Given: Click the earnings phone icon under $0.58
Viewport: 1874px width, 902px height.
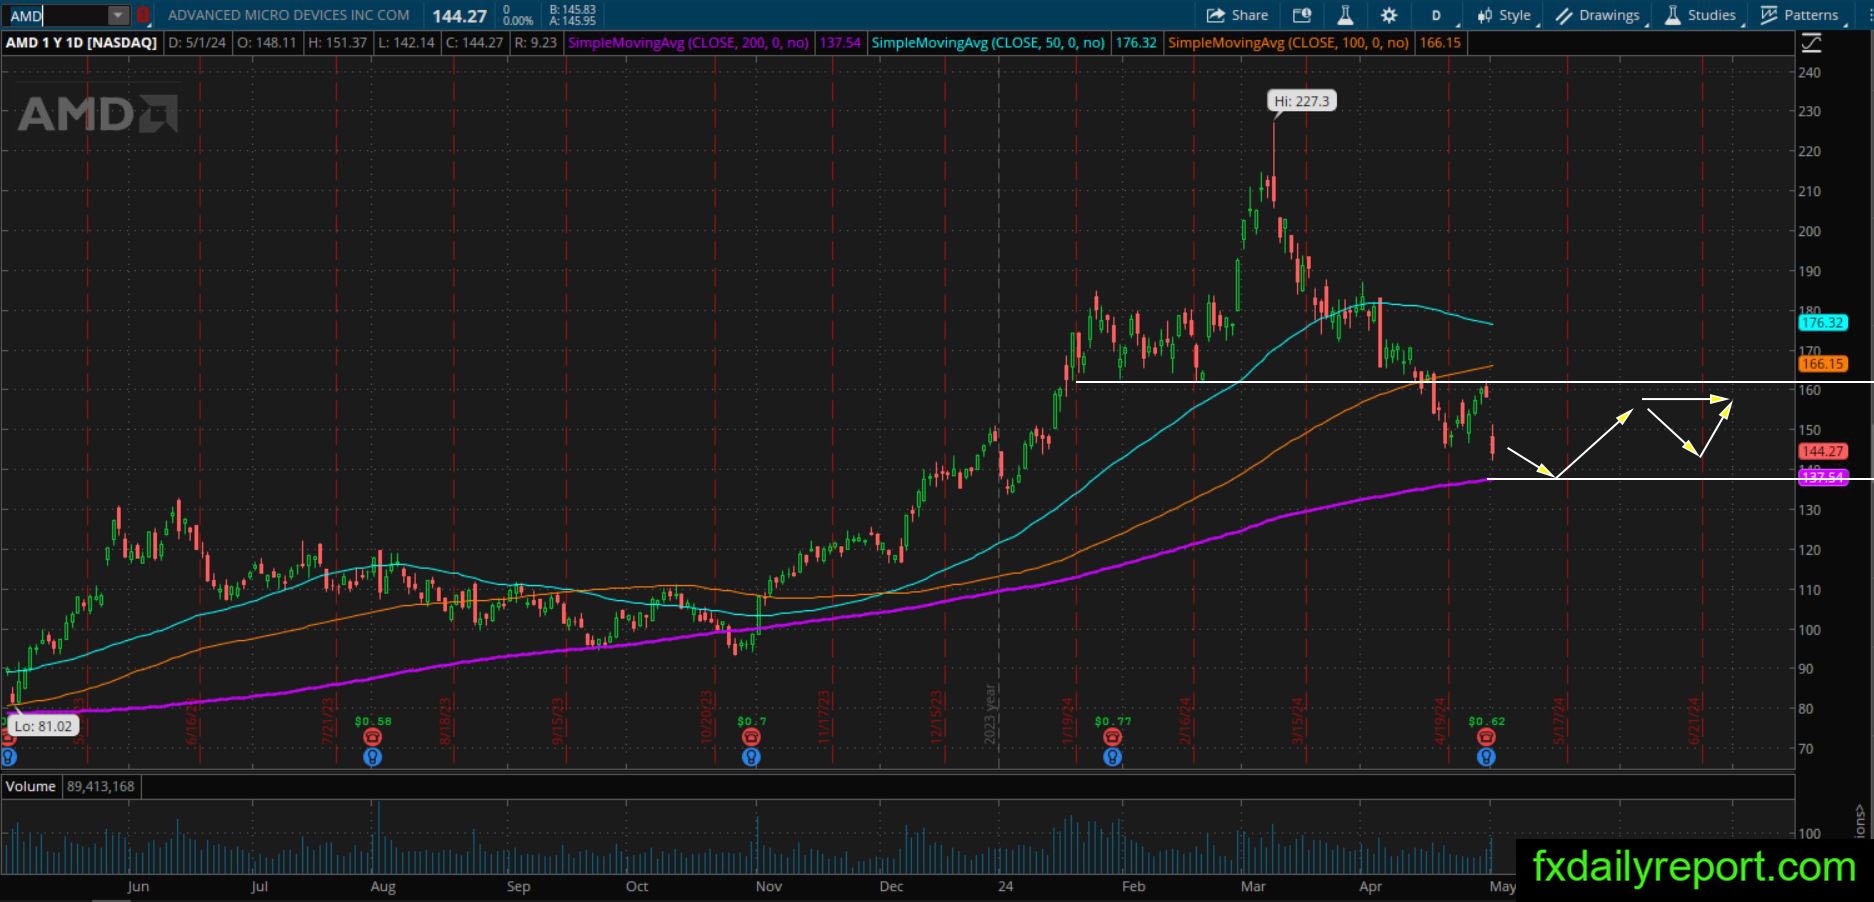Looking at the screenshot, I should click(x=373, y=737).
